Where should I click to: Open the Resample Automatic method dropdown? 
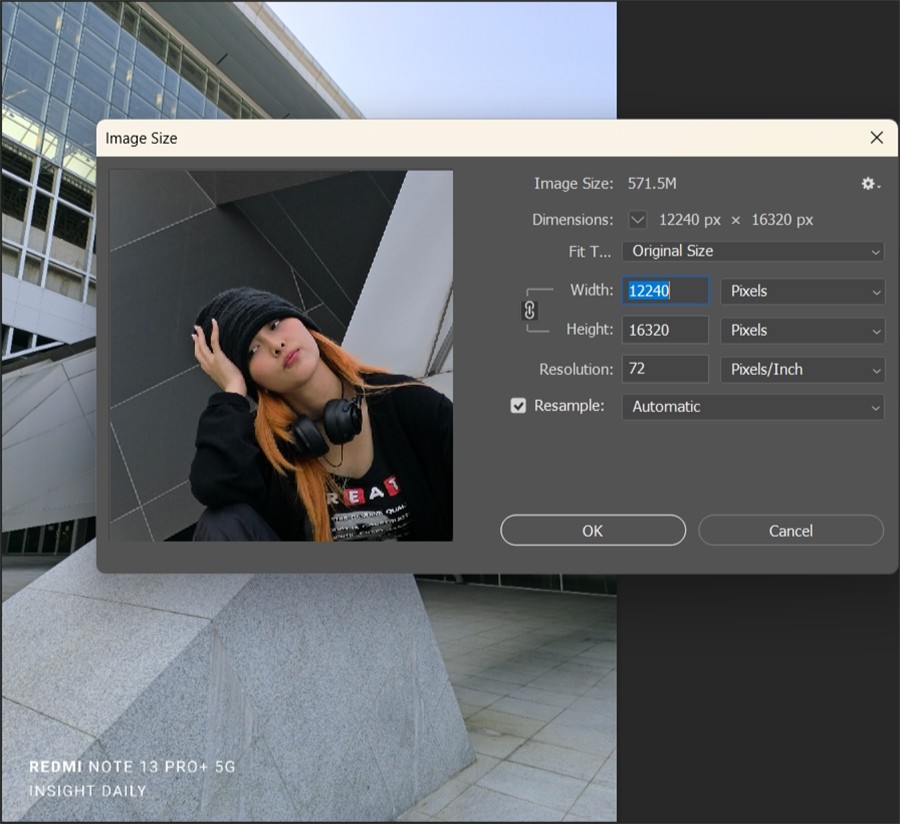pyautogui.click(x=752, y=407)
